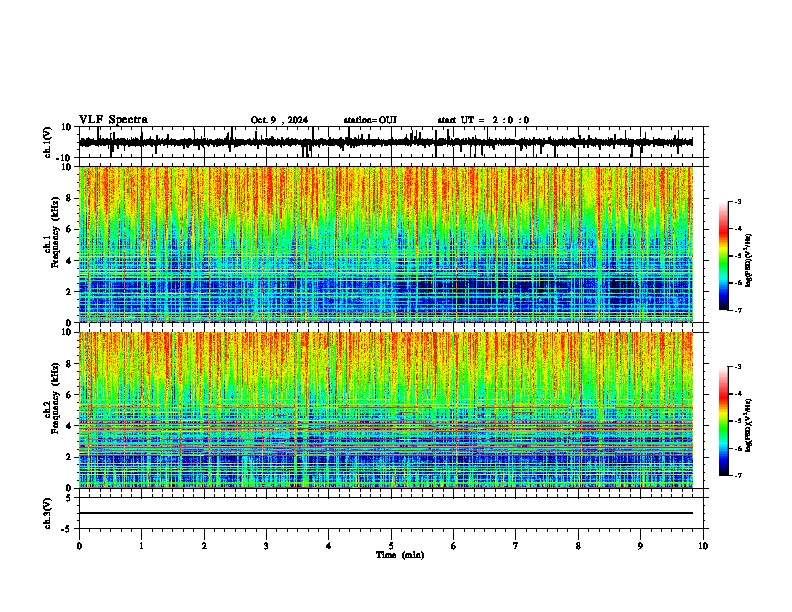This screenshot has width=792, height=612.
Task: Click the ch.1(V) waveform trace
Action: click(386, 142)
